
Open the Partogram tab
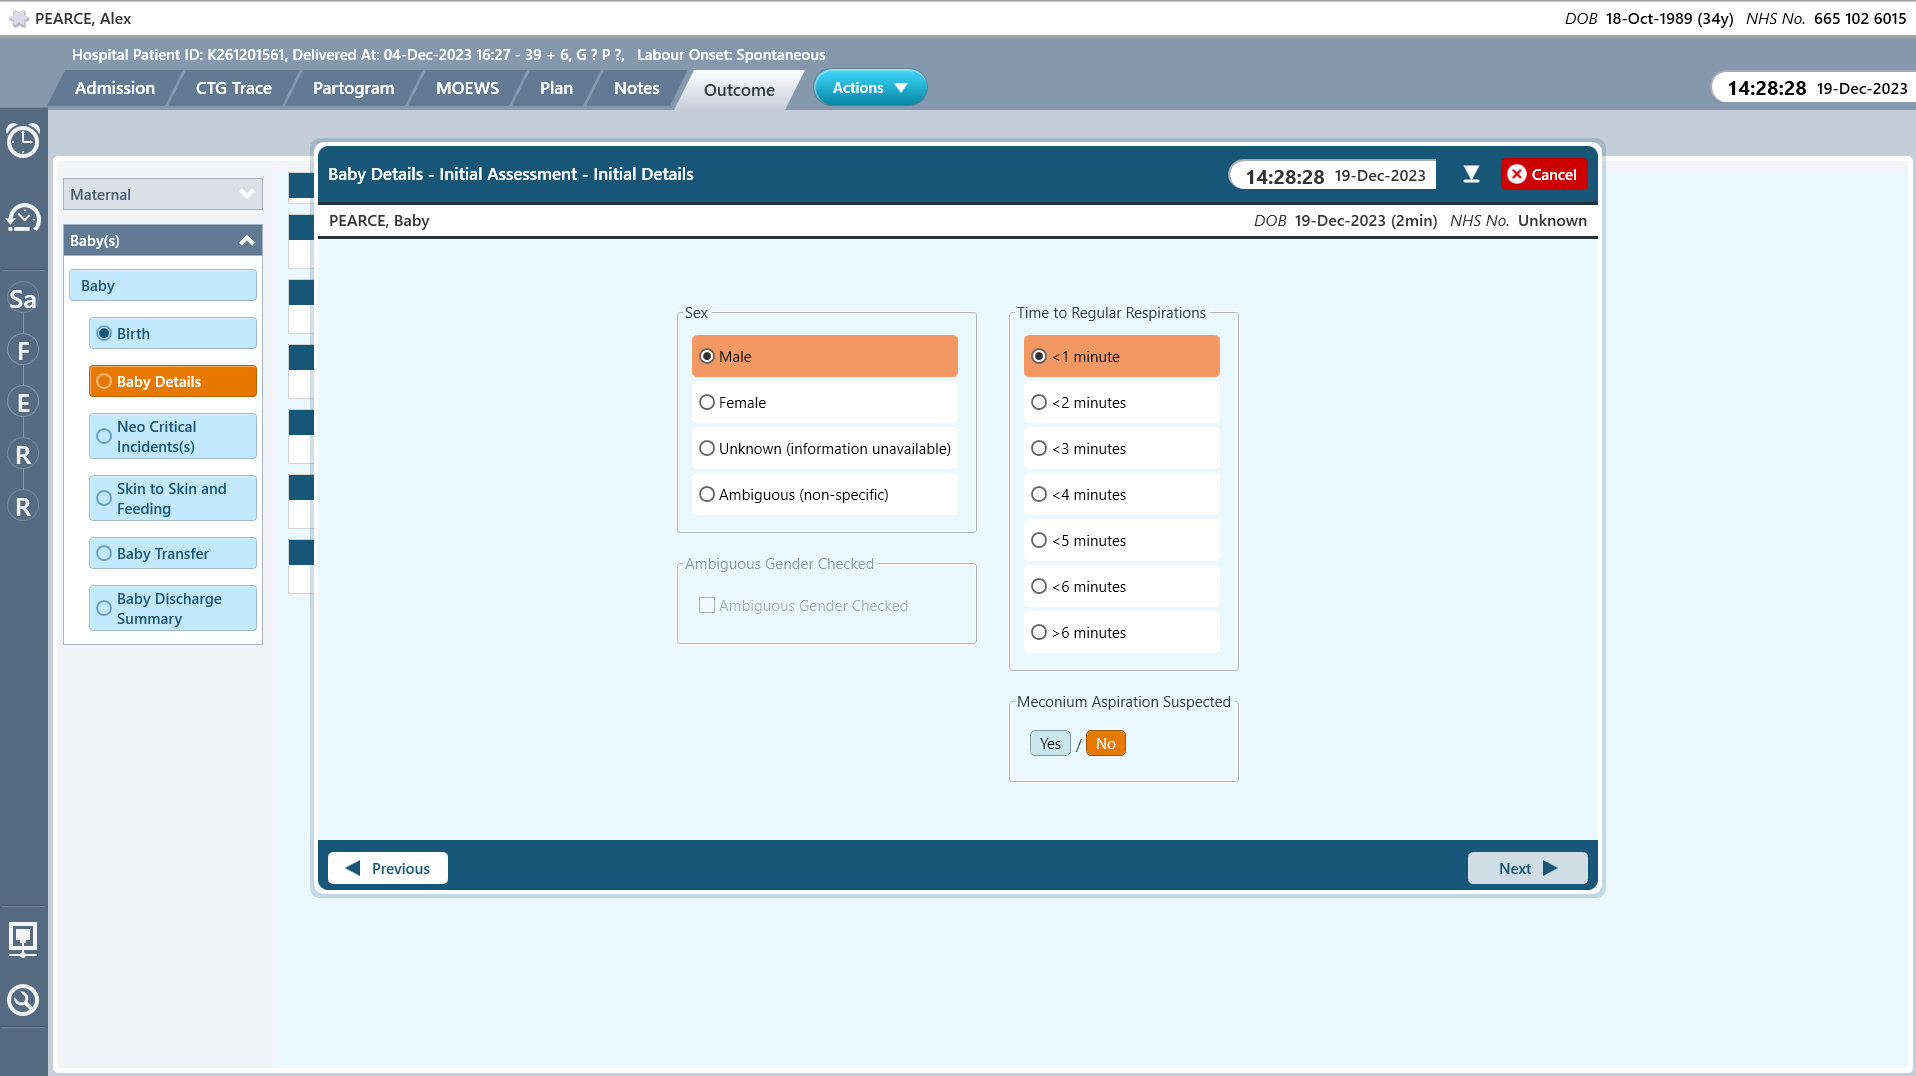(353, 88)
